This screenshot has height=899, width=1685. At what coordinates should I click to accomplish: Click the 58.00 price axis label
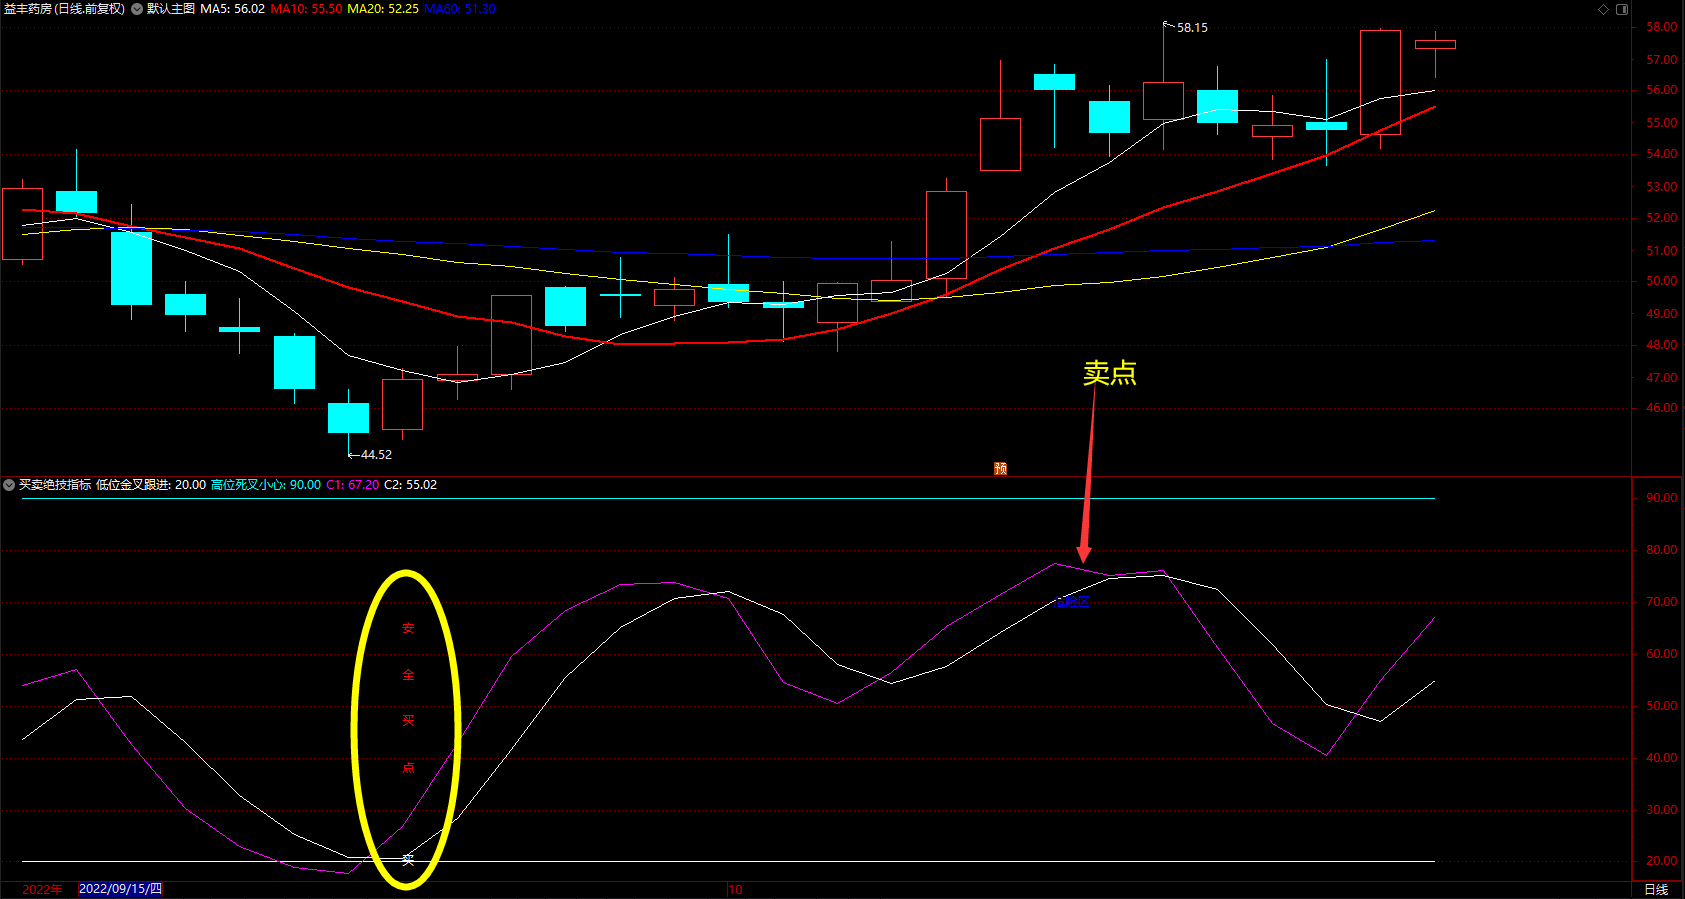1662,28
